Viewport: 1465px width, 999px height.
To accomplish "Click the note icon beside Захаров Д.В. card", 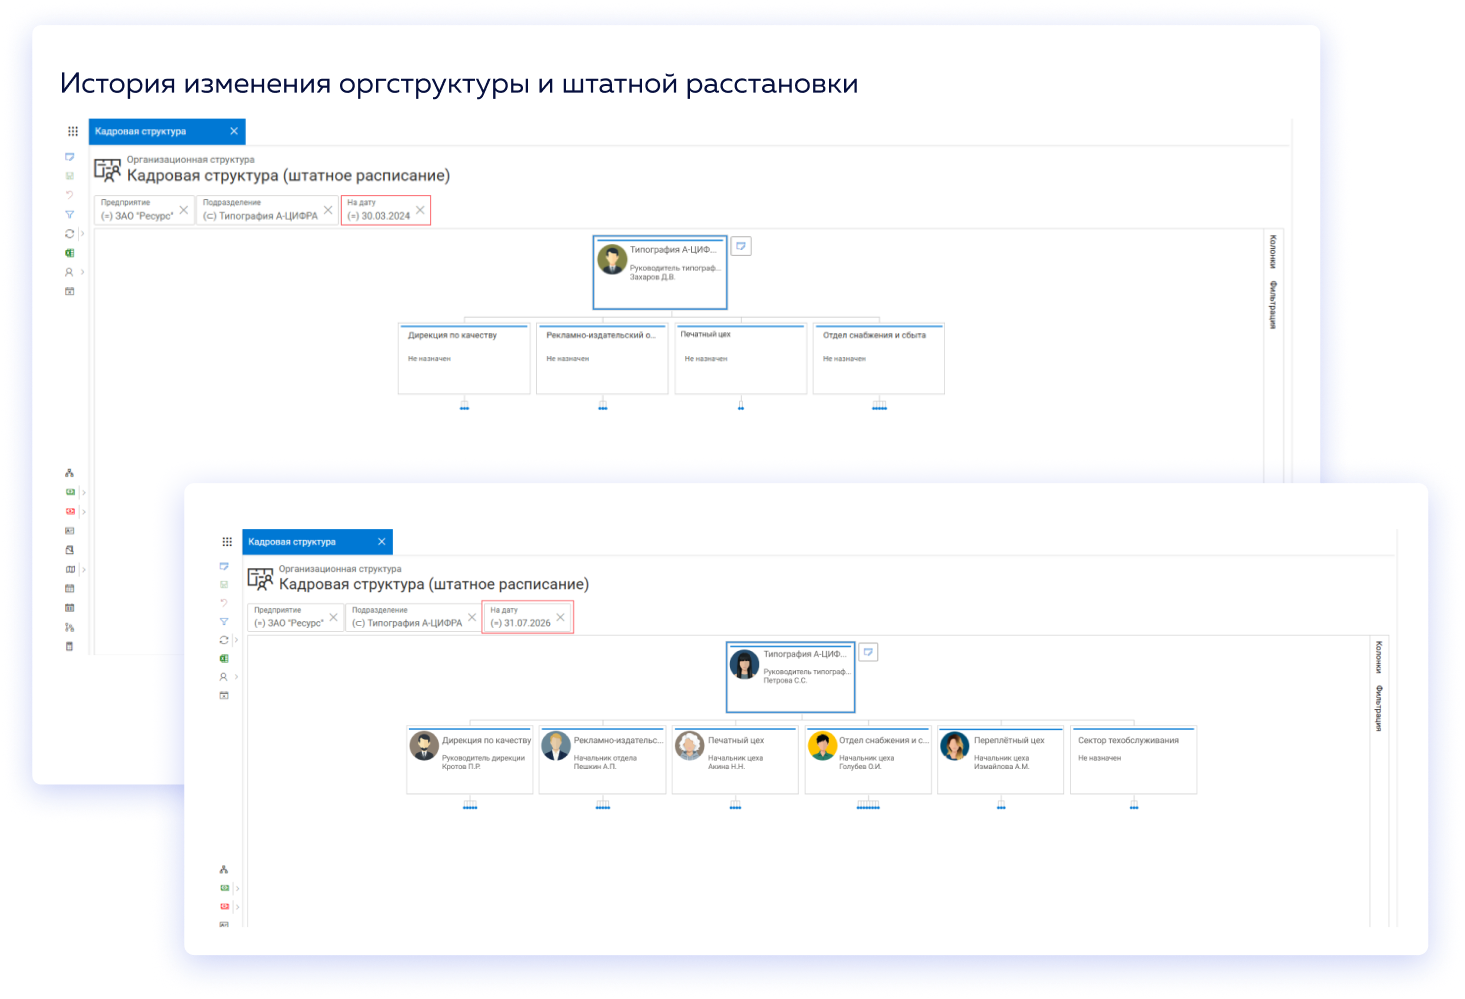I will [741, 246].
